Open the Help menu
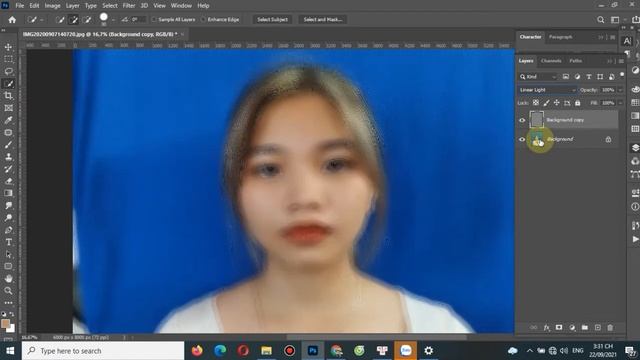This screenshot has width=640, height=360. click(203, 6)
